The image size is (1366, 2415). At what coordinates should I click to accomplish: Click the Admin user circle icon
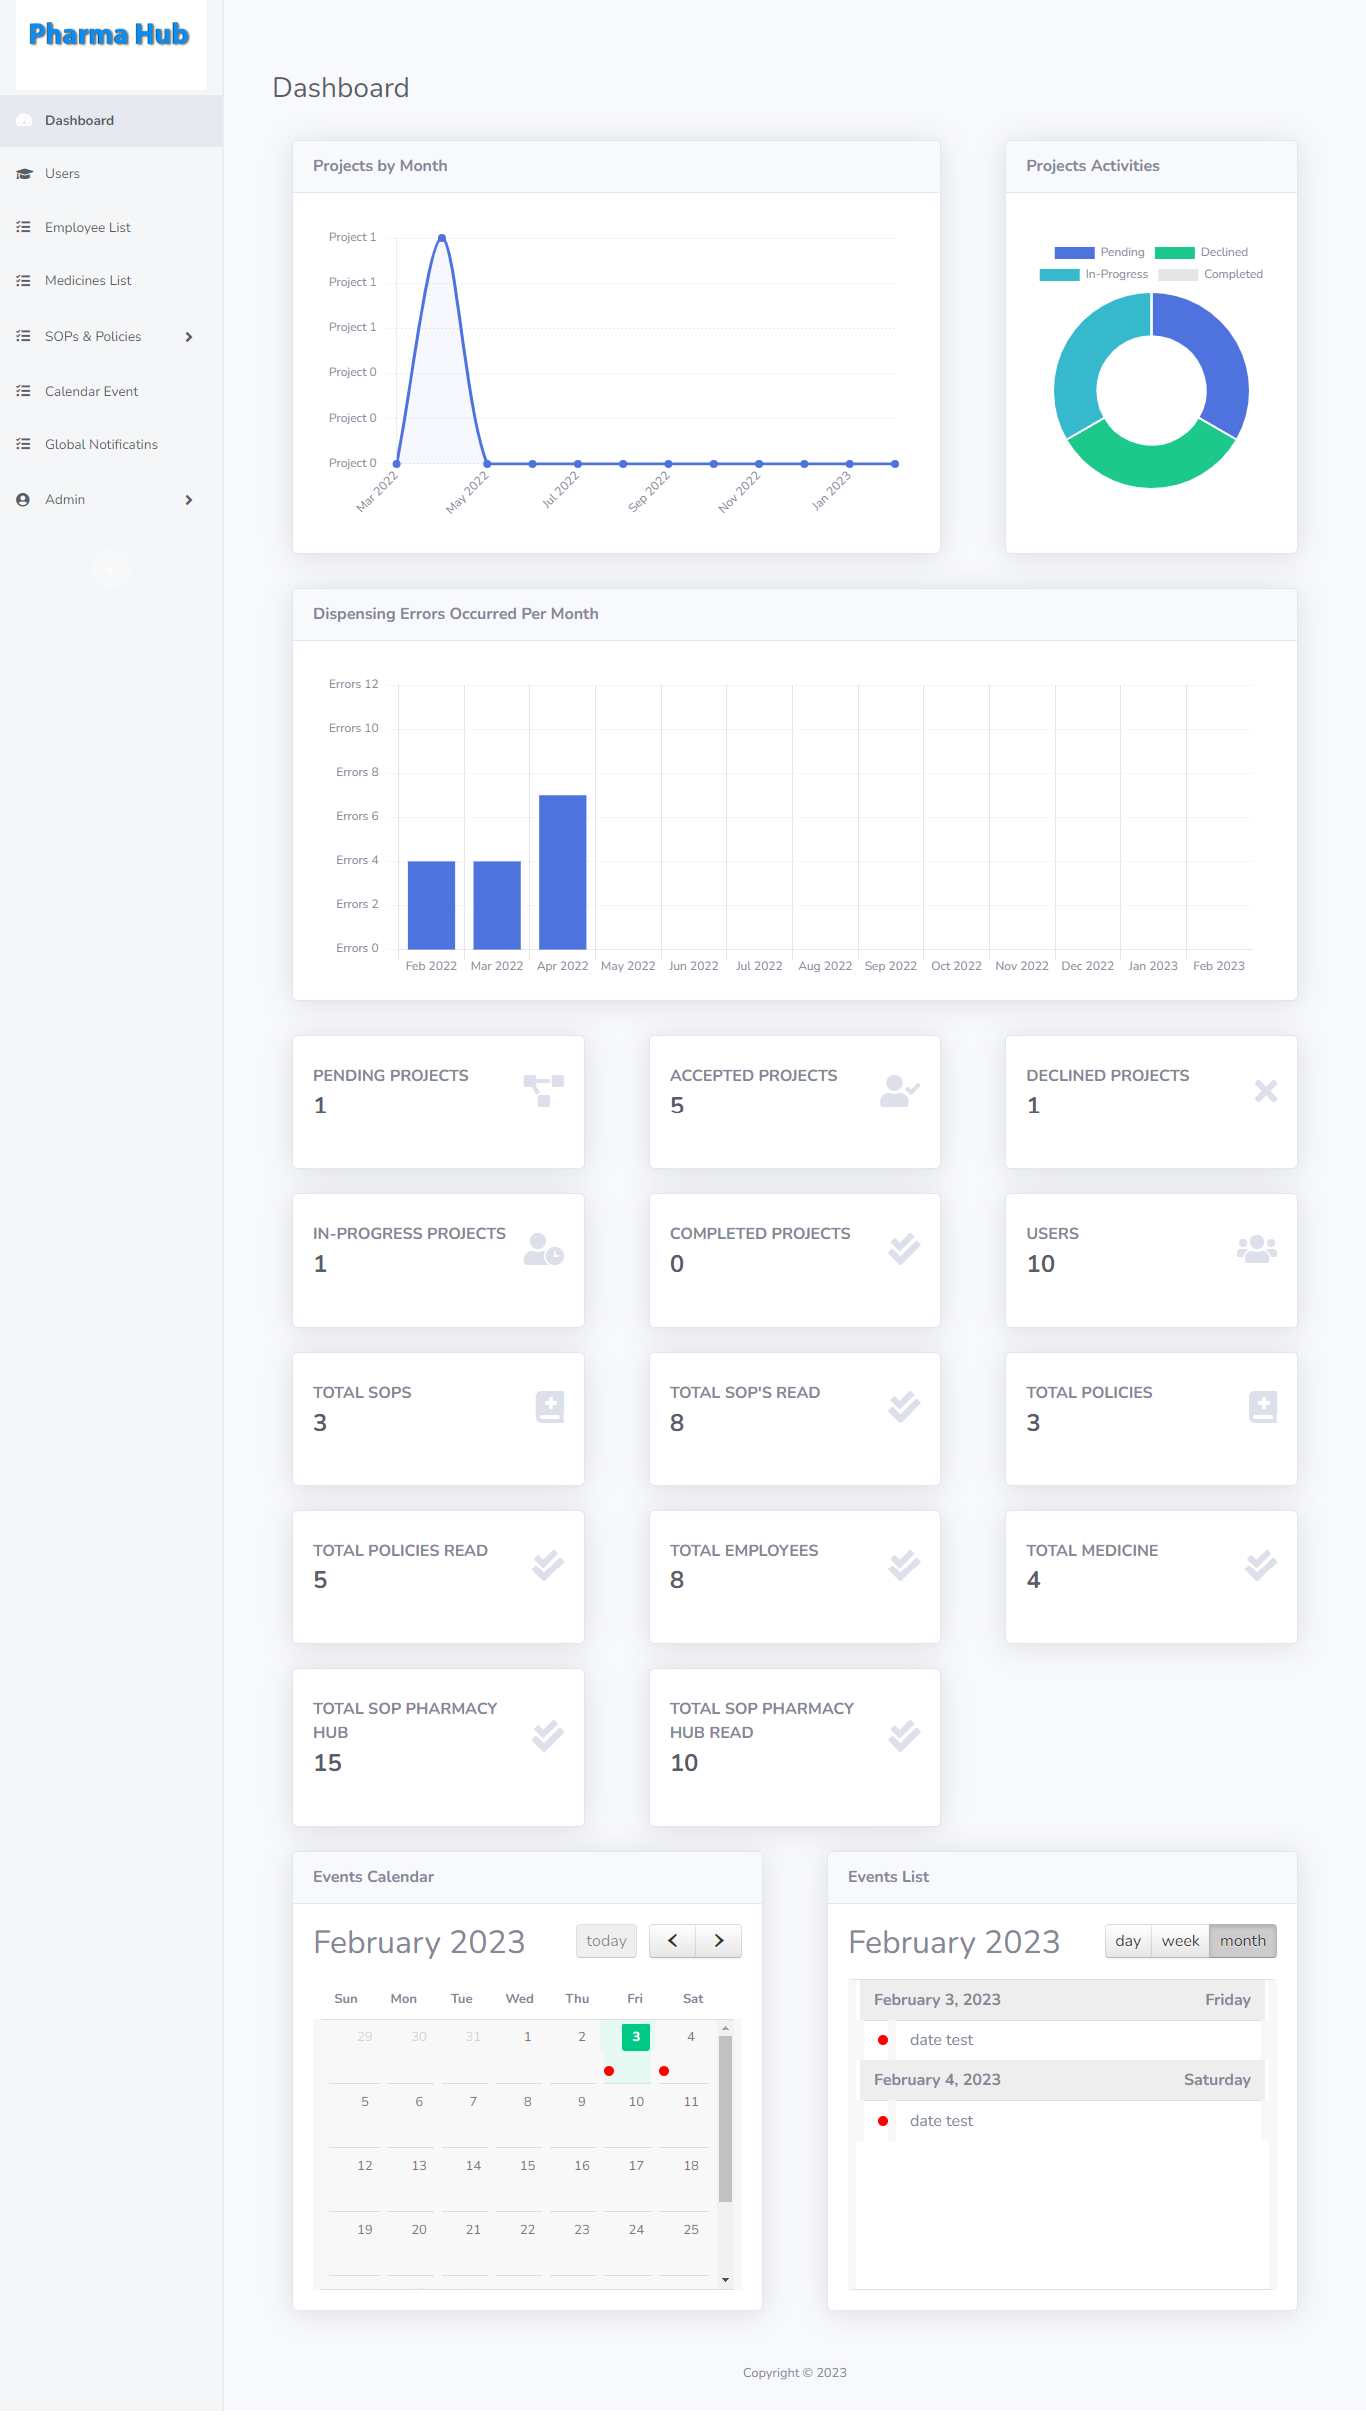point(23,500)
